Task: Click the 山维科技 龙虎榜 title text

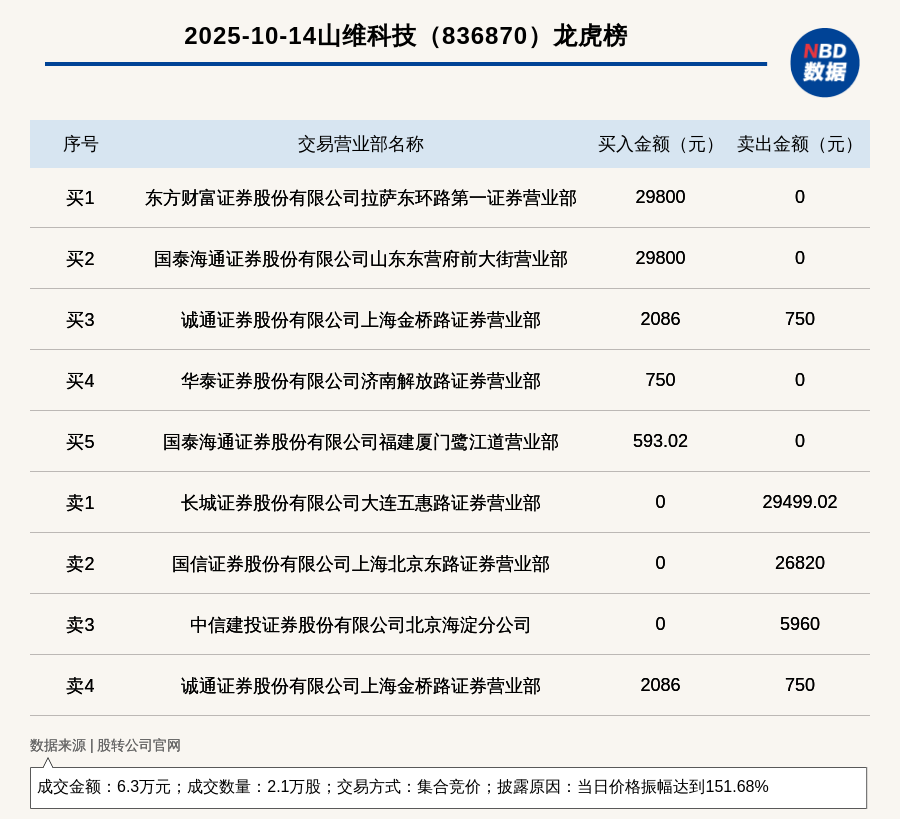Action: tap(405, 36)
